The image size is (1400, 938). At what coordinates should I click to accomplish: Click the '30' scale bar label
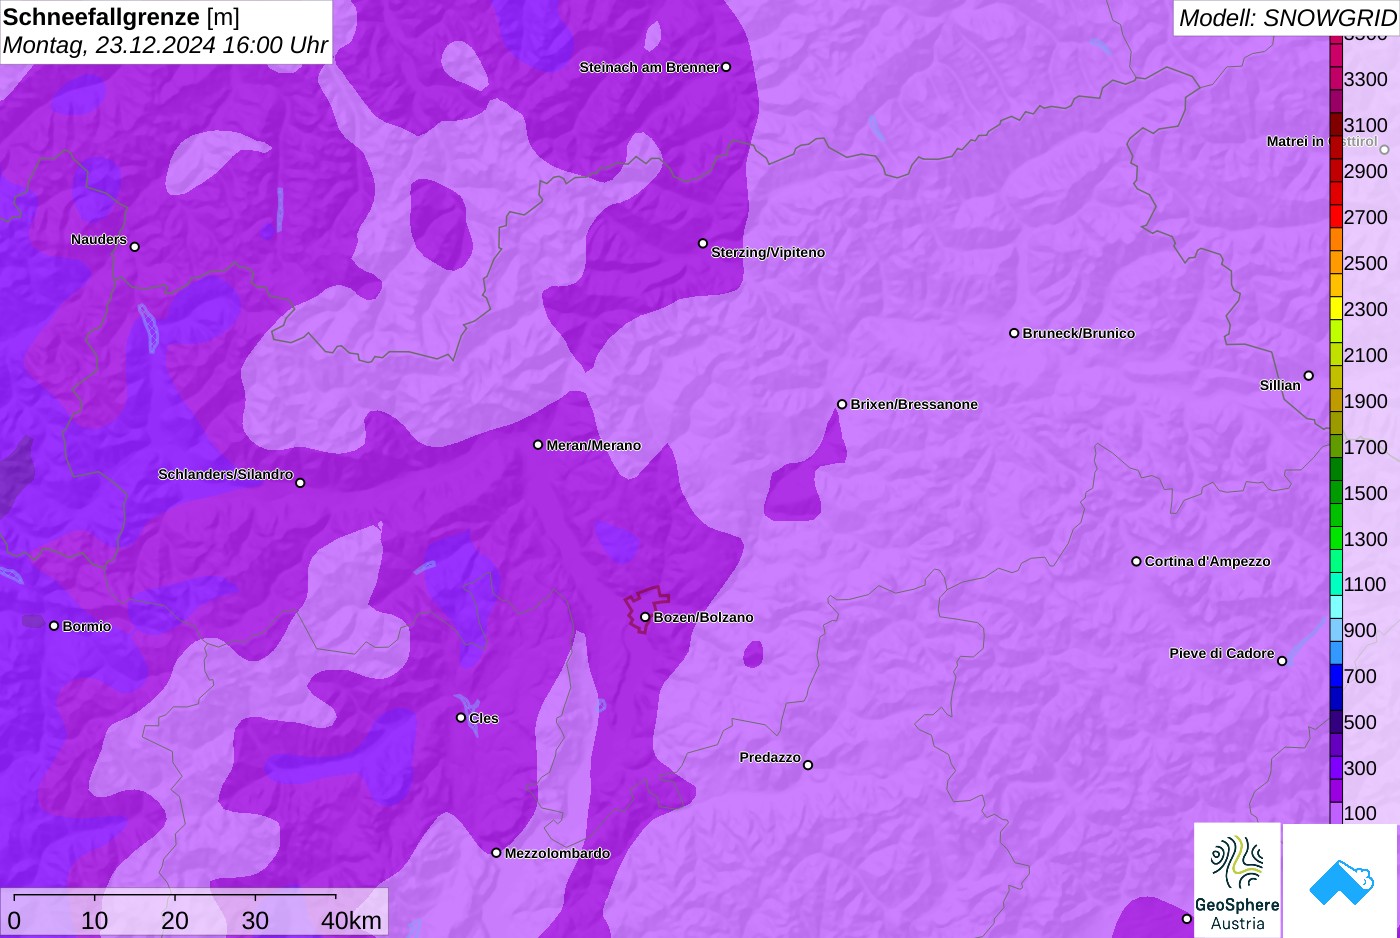click(x=255, y=920)
